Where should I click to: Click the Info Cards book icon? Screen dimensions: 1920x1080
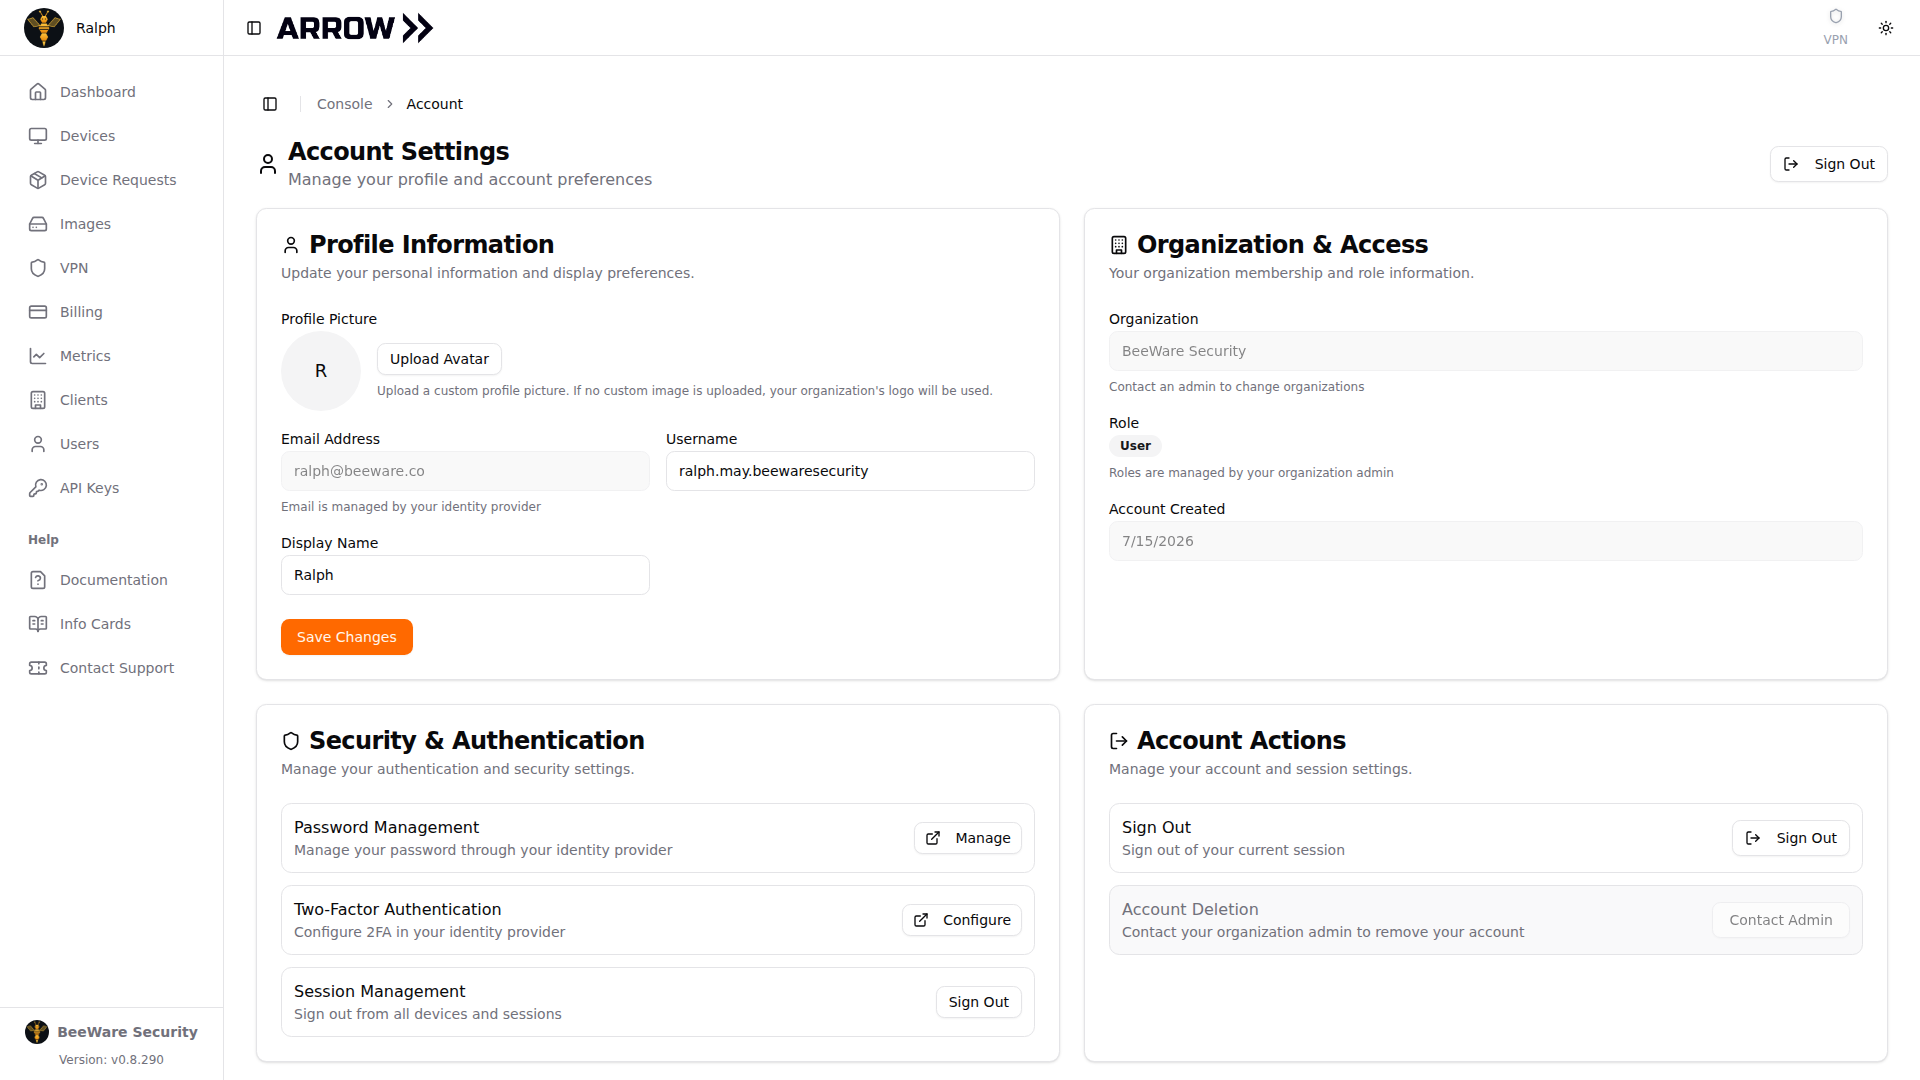tap(38, 624)
